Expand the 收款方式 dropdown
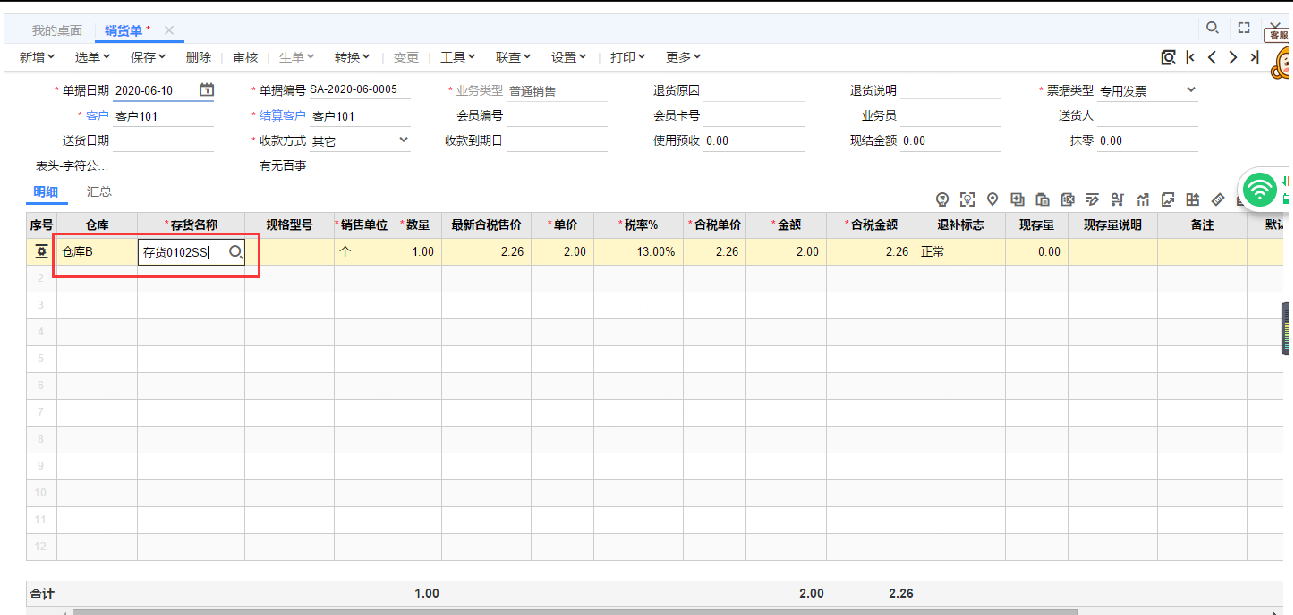 [x=403, y=140]
